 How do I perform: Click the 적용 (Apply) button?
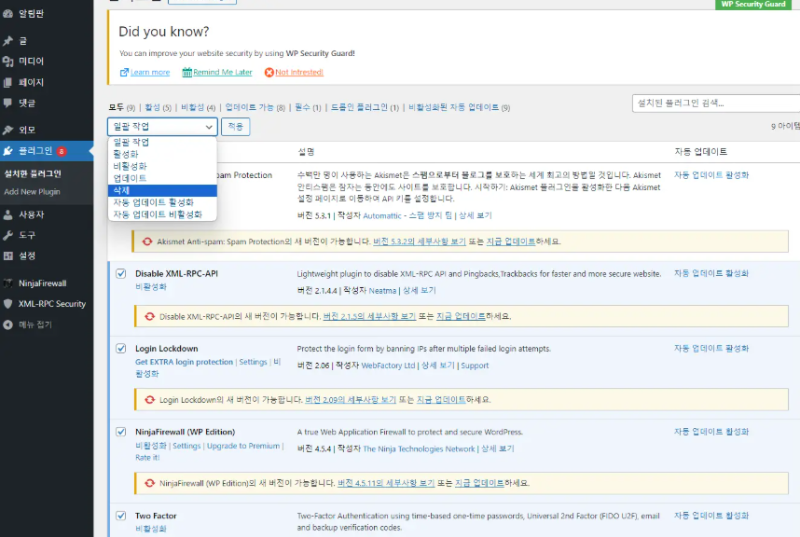click(235, 126)
